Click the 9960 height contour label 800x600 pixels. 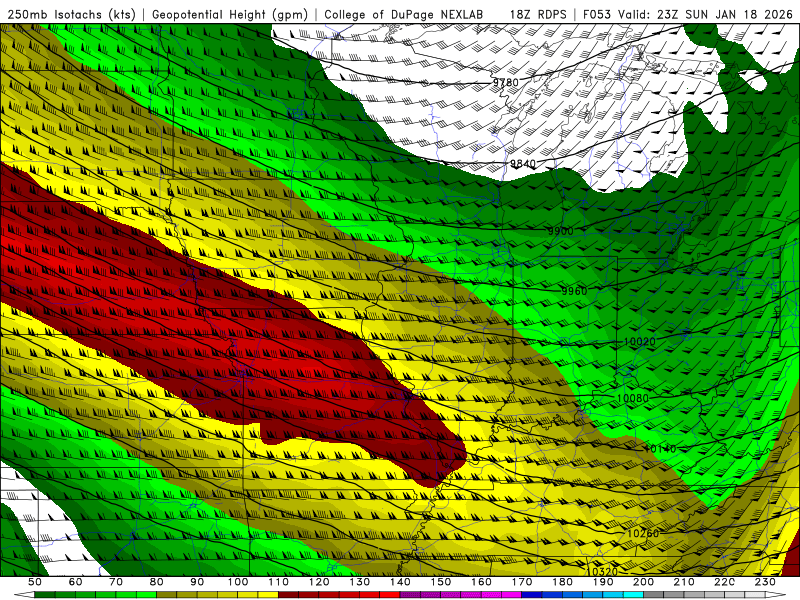(x=574, y=291)
